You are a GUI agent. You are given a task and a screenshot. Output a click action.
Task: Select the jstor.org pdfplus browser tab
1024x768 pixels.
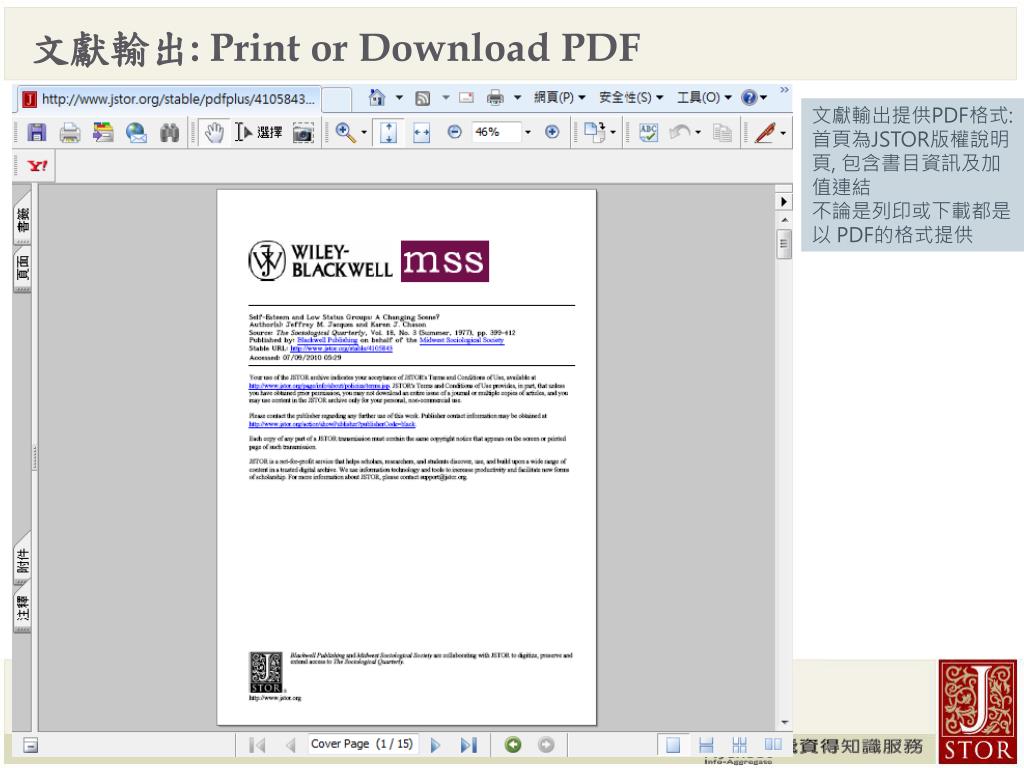point(168,99)
